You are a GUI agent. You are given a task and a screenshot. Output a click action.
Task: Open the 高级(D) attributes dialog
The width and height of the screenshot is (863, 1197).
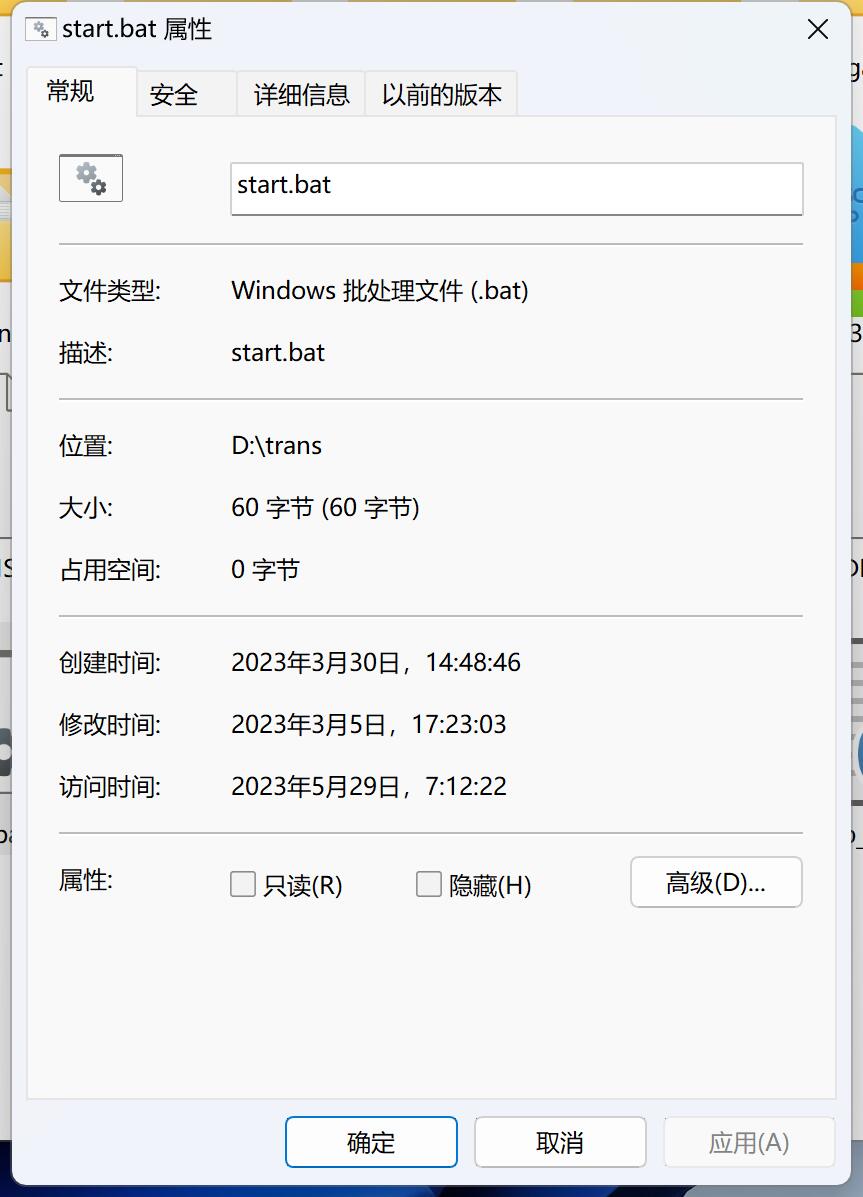pos(716,882)
